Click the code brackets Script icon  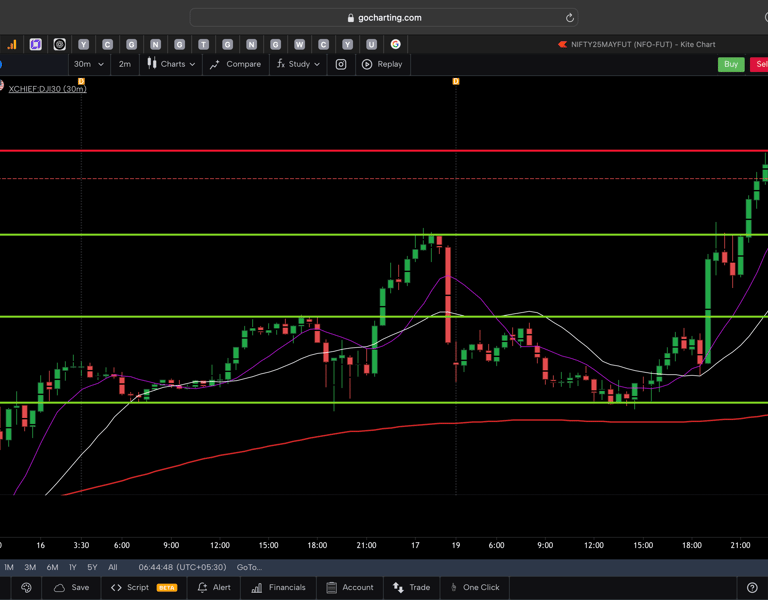coord(116,588)
